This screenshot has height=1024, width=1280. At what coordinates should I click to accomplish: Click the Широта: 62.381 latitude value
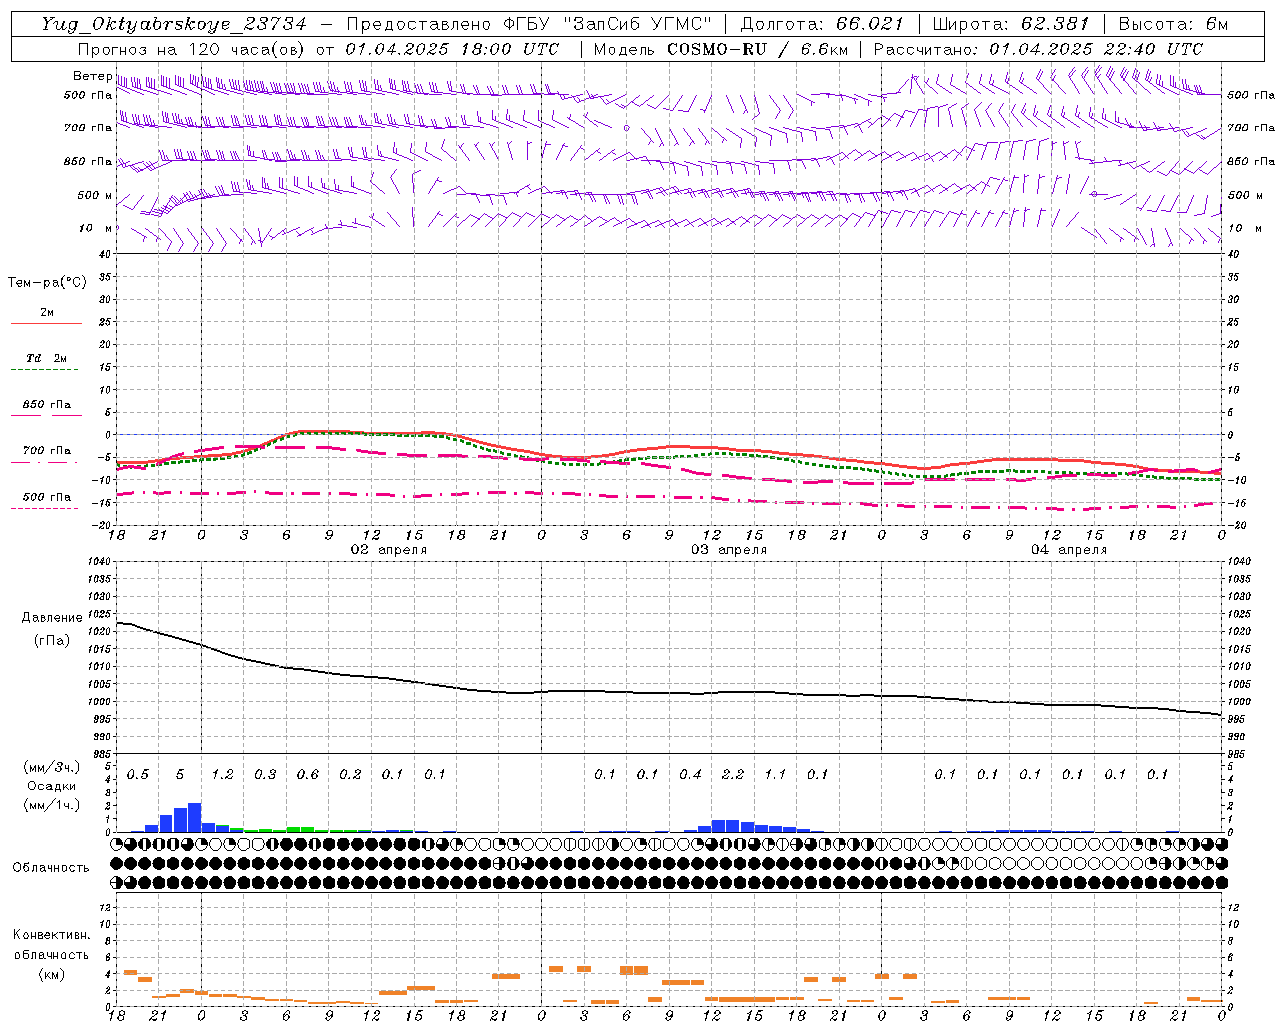[x=1010, y=24]
